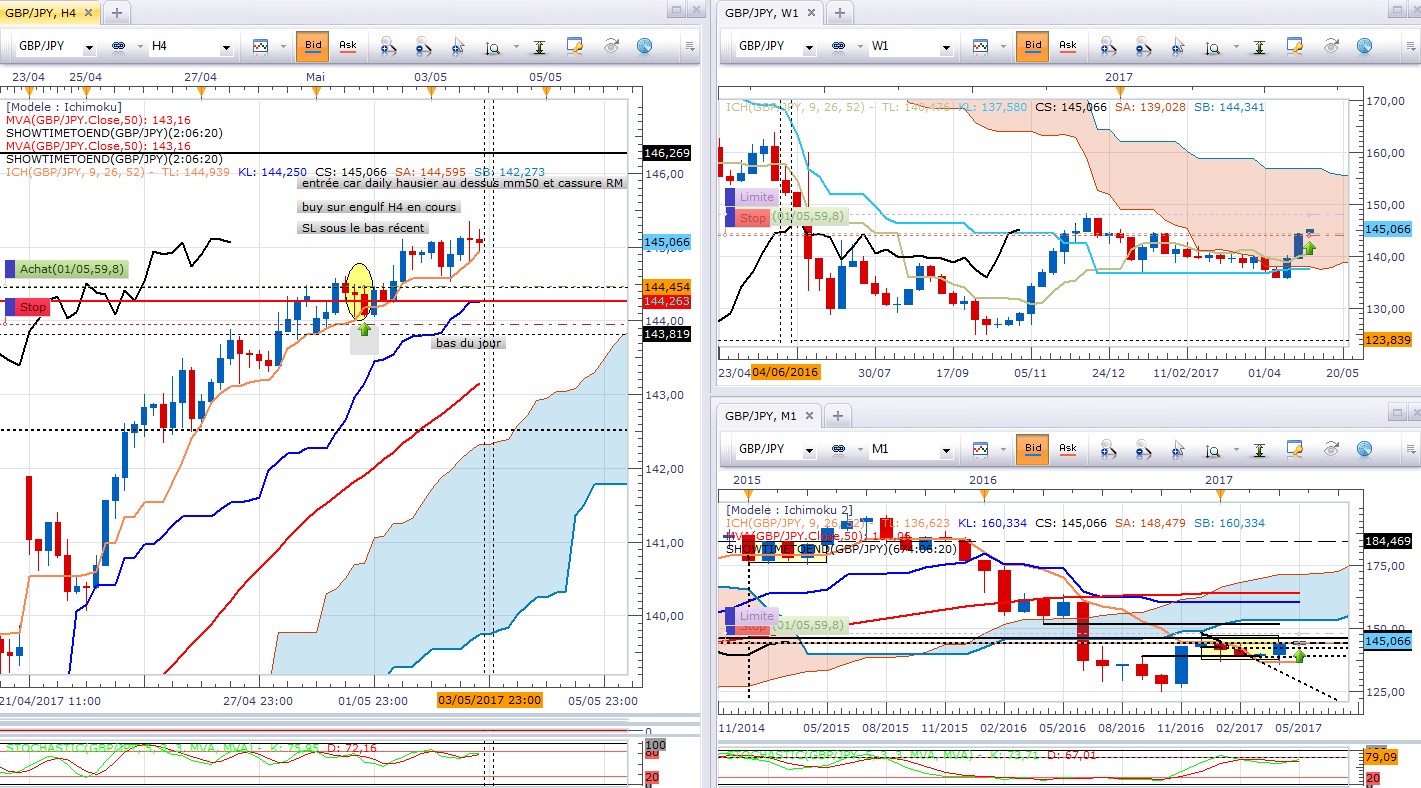
Task: Click the red Stop order label on H4 chart
Action: point(28,307)
